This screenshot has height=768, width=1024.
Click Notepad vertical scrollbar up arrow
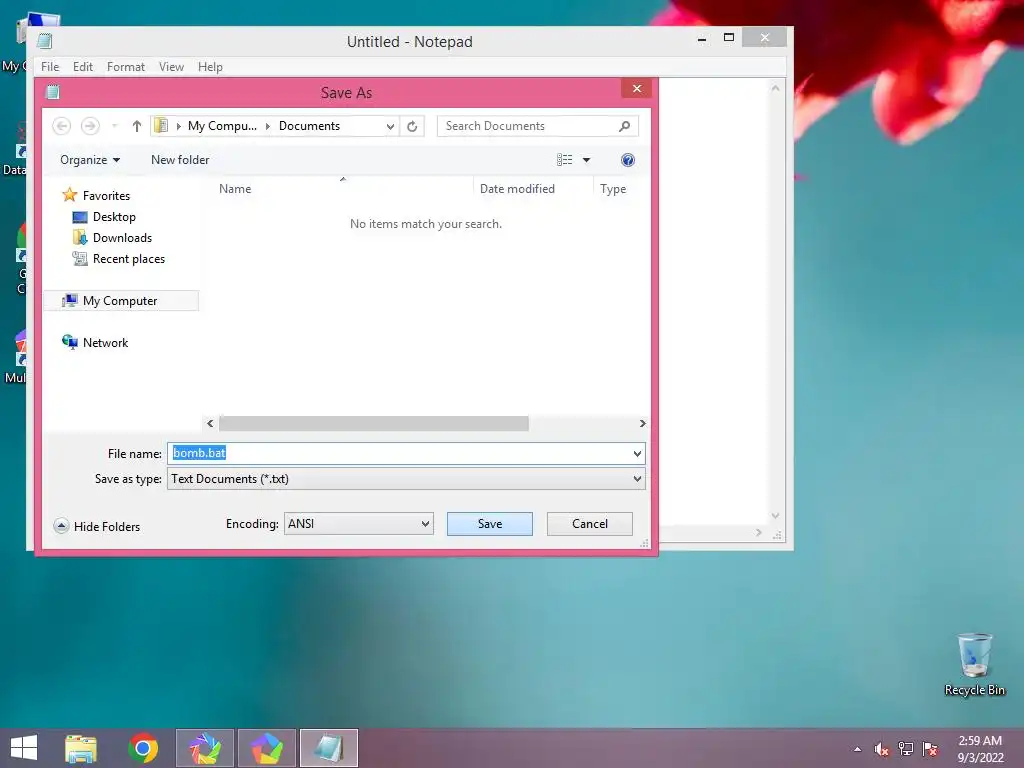(x=775, y=88)
